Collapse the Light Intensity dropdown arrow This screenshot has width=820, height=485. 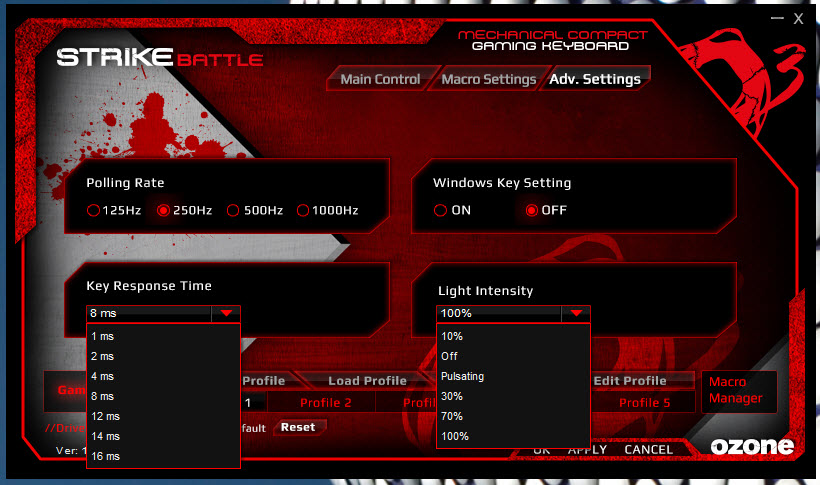[576, 313]
